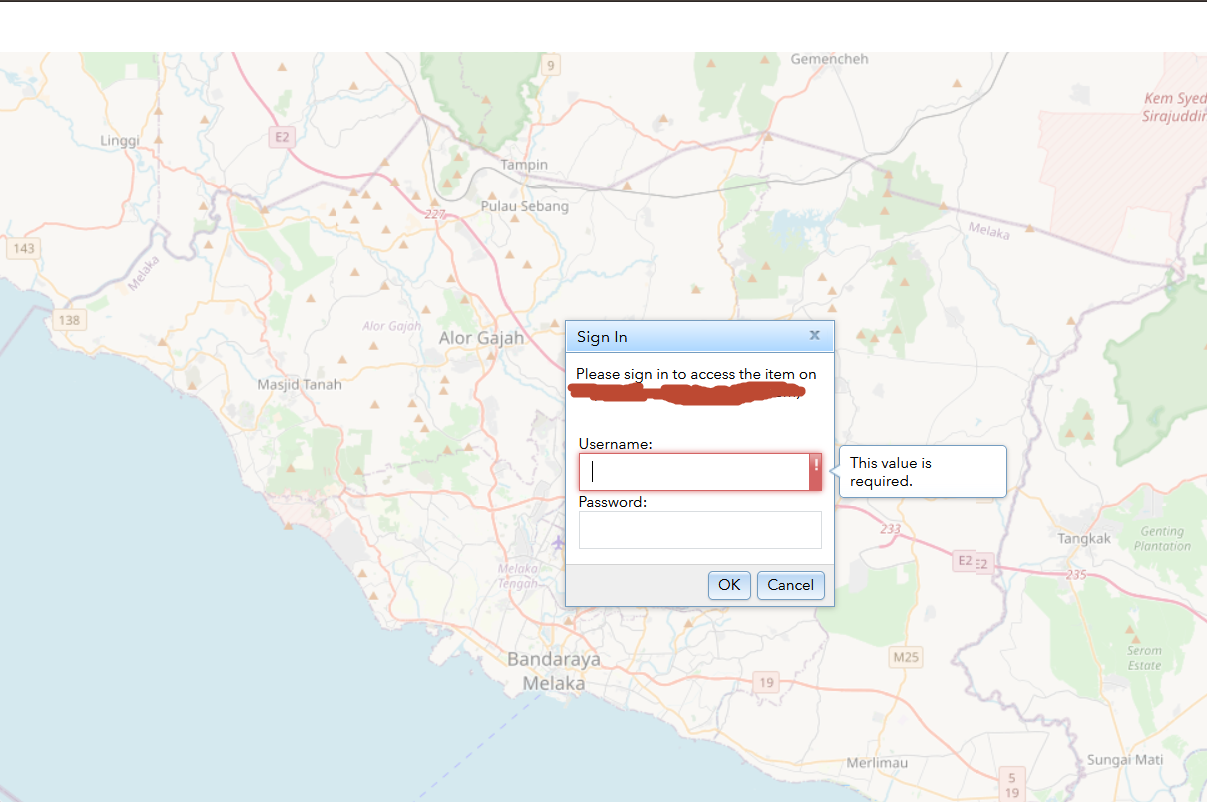1207x802 pixels.
Task: Click inside the Username input field
Action: point(694,471)
